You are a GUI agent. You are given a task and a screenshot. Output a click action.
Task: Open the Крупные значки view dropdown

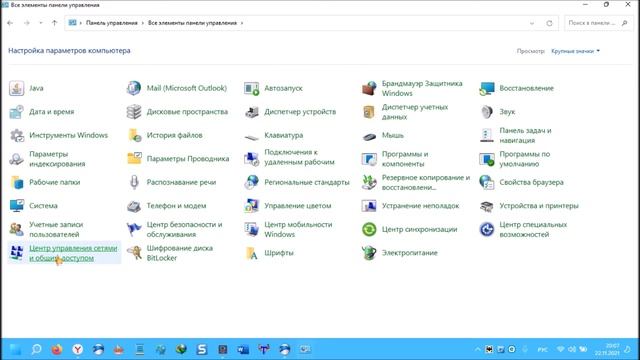tap(576, 51)
